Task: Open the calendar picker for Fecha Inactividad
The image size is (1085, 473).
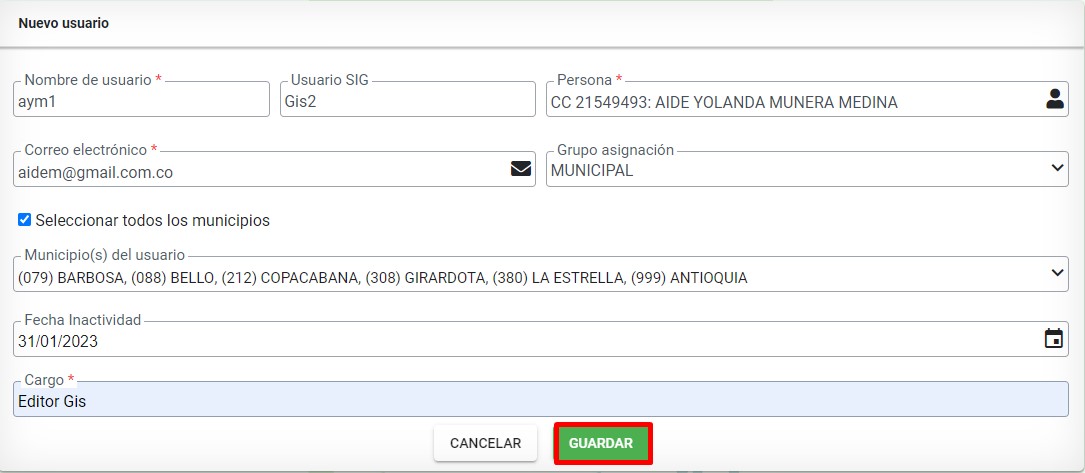Action: (x=1053, y=338)
